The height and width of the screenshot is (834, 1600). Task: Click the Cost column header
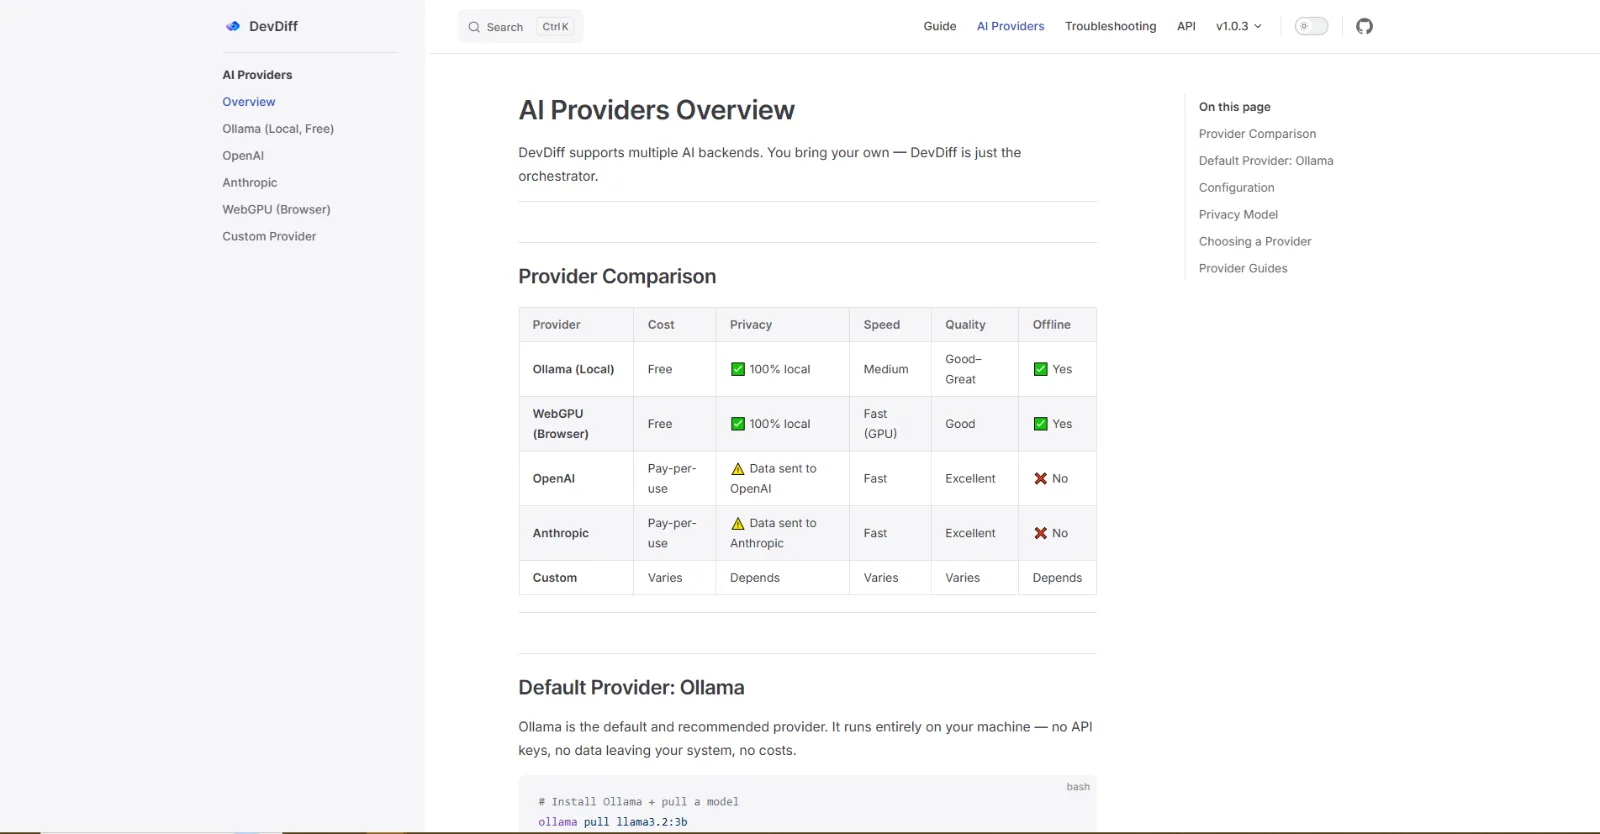tap(674, 325)
